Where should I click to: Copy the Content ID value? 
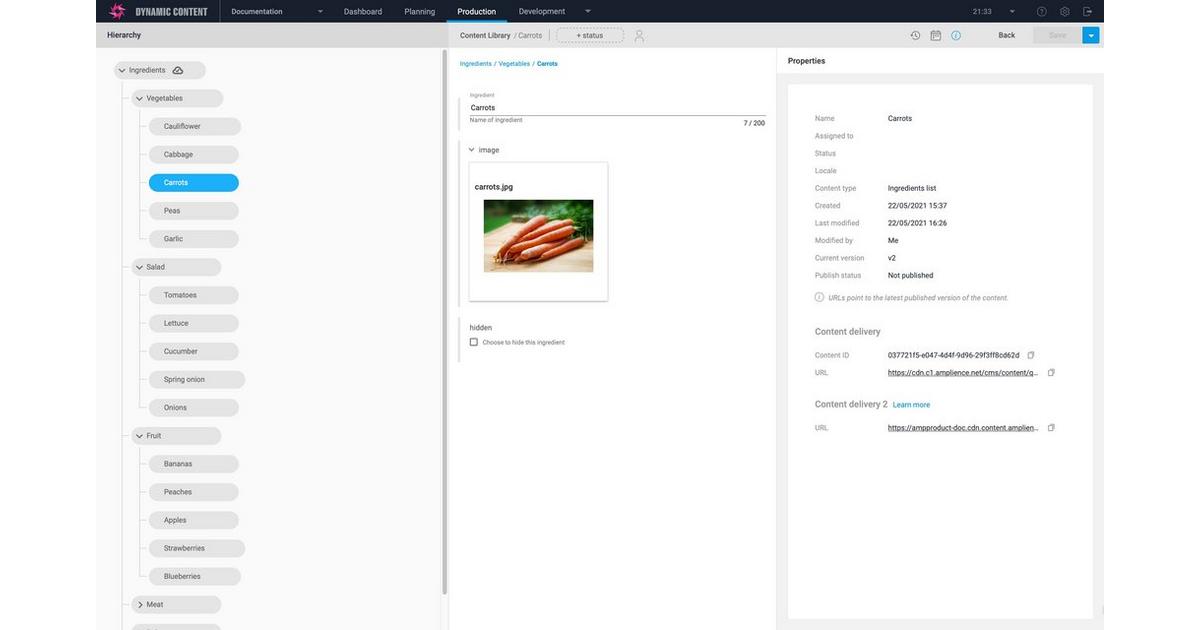point(1031,355)
